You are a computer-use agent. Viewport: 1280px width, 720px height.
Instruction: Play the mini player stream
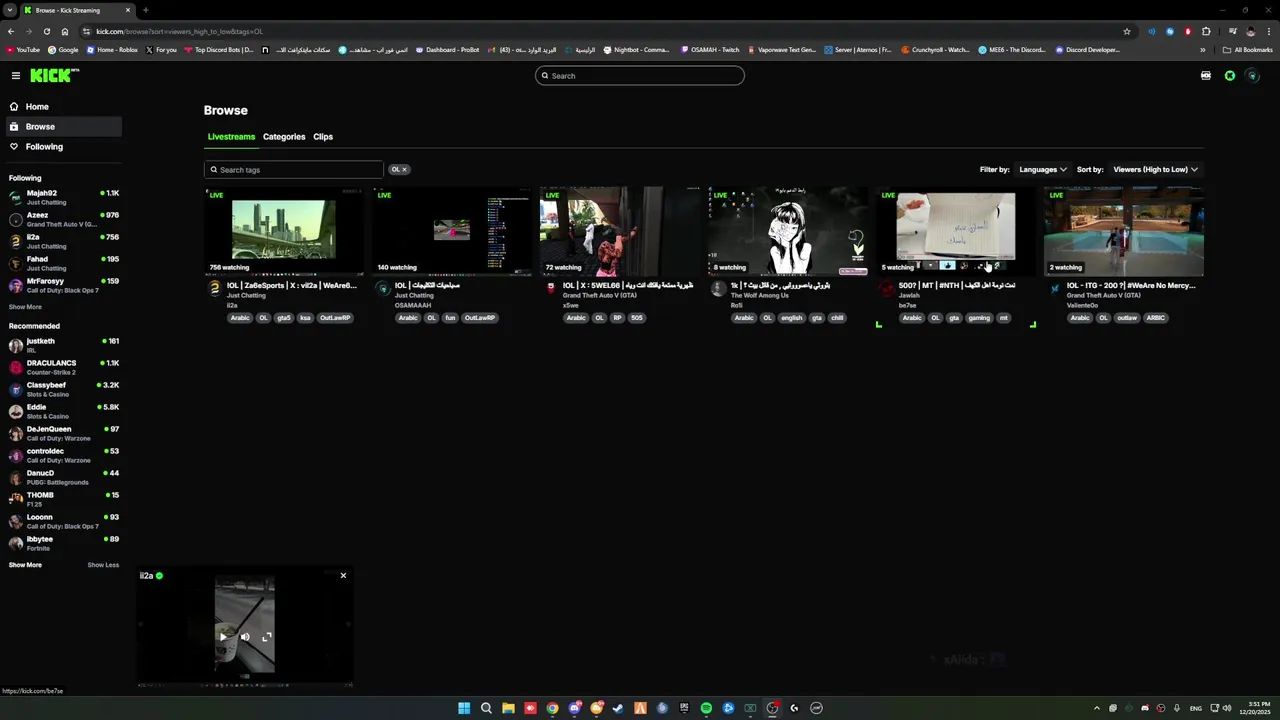pos(223,637)
